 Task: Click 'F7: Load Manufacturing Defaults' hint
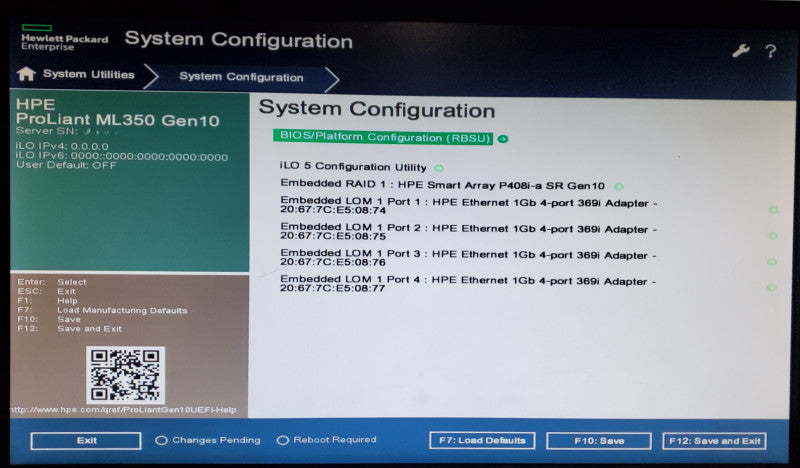coord(102,310)
